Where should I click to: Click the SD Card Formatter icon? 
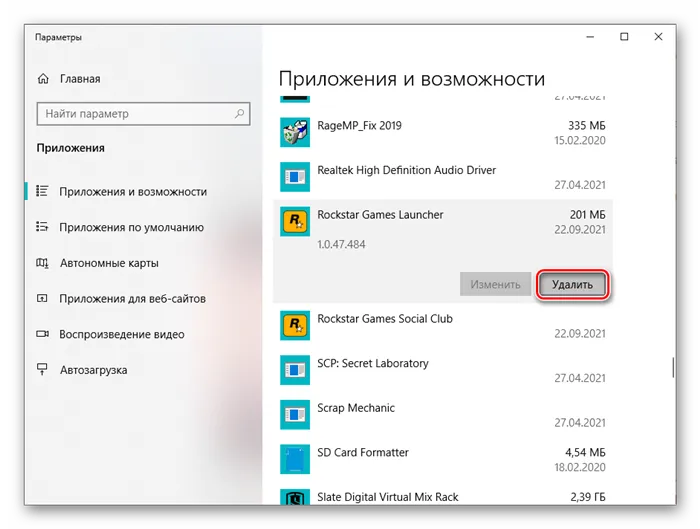point(294,461)
